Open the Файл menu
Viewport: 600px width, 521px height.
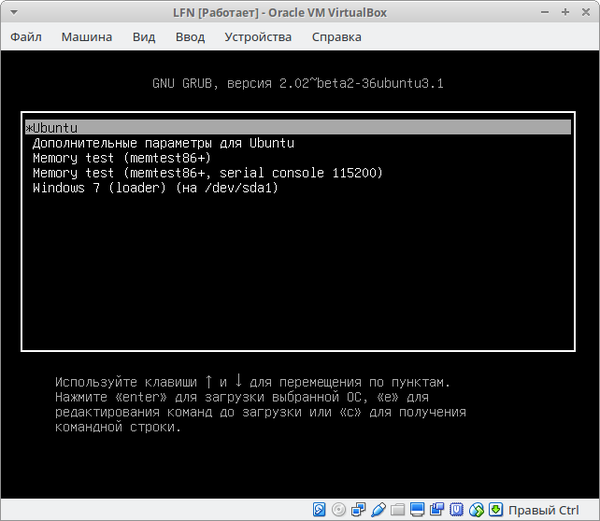coord(29,37)
